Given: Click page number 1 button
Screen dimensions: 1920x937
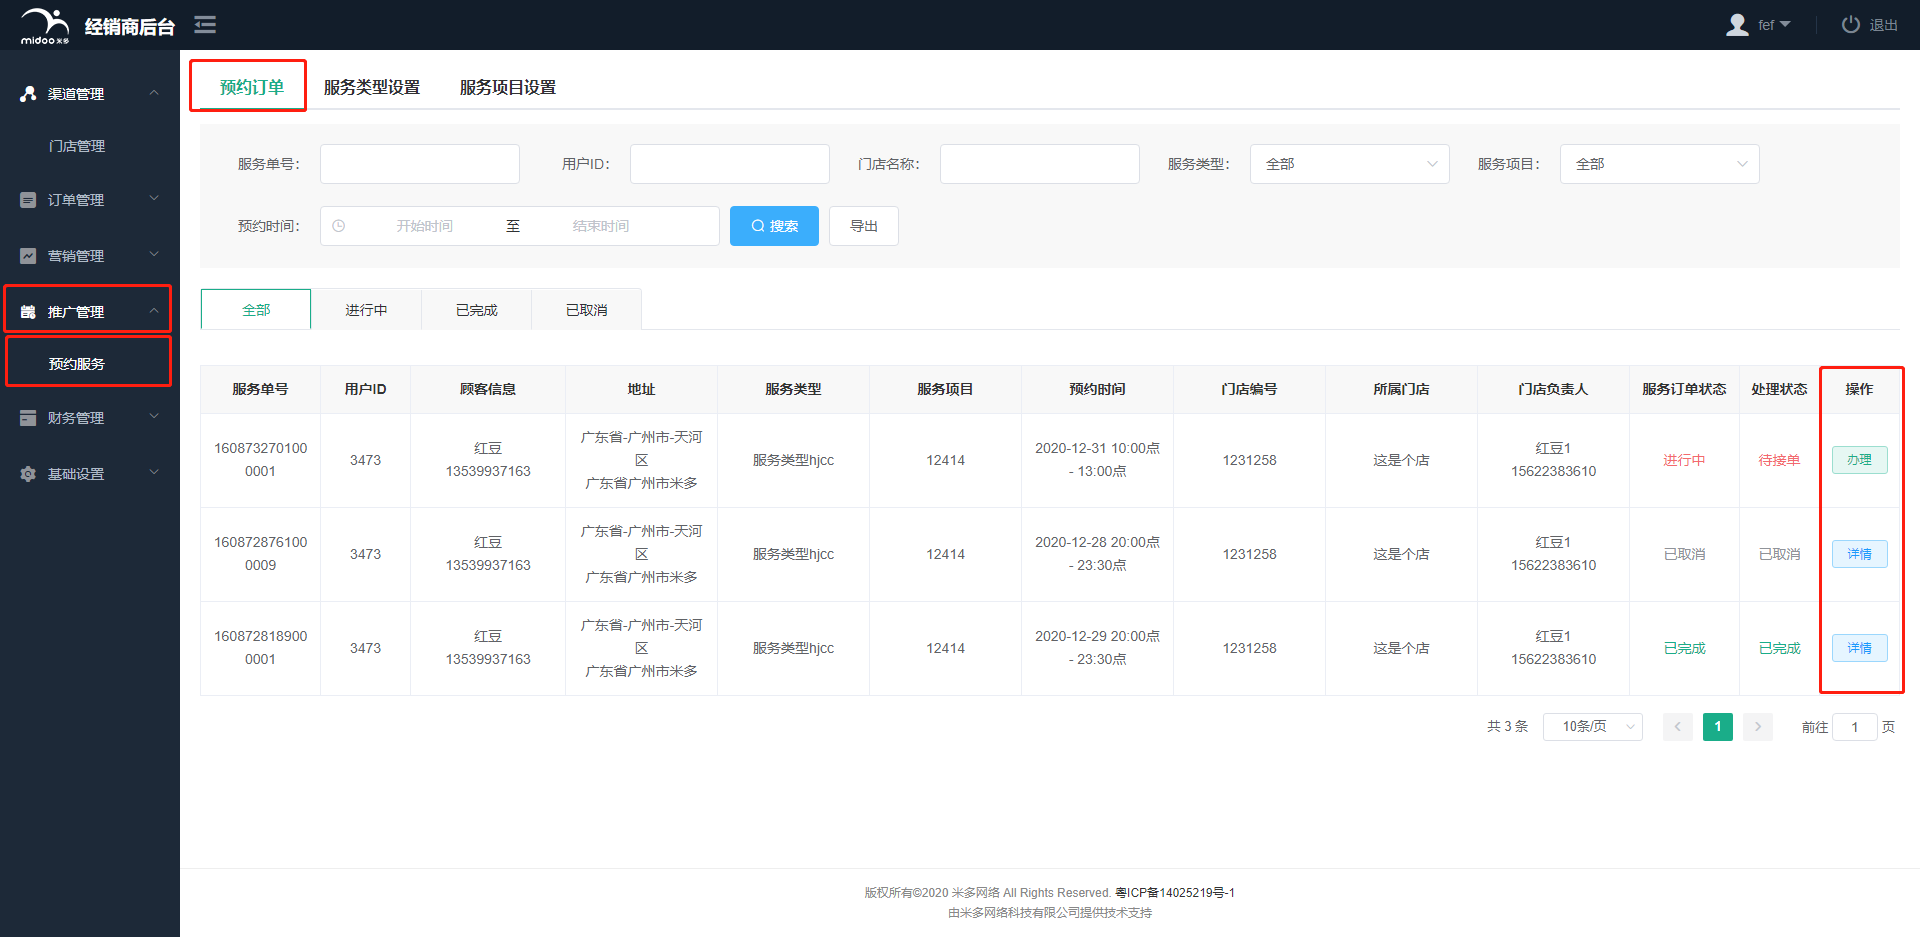Looking at the screenshot, I should [1717, 727].
